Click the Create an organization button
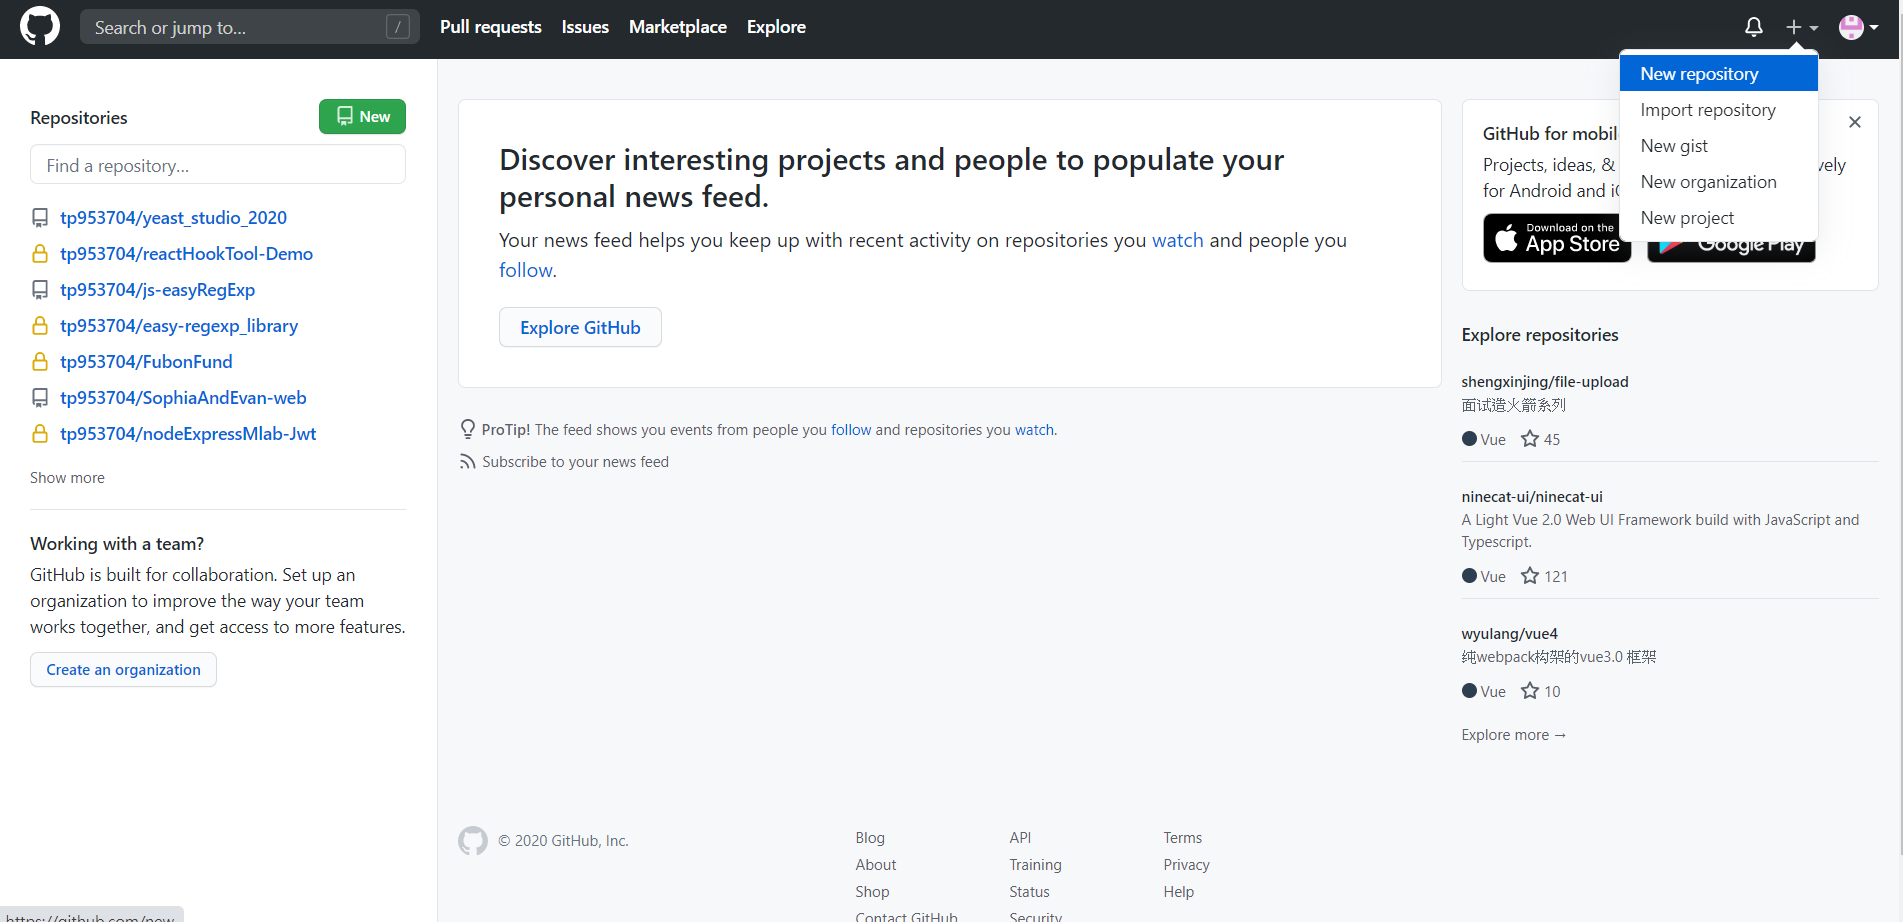Screen dimensions: 1903x922 [x=123, y=669]
